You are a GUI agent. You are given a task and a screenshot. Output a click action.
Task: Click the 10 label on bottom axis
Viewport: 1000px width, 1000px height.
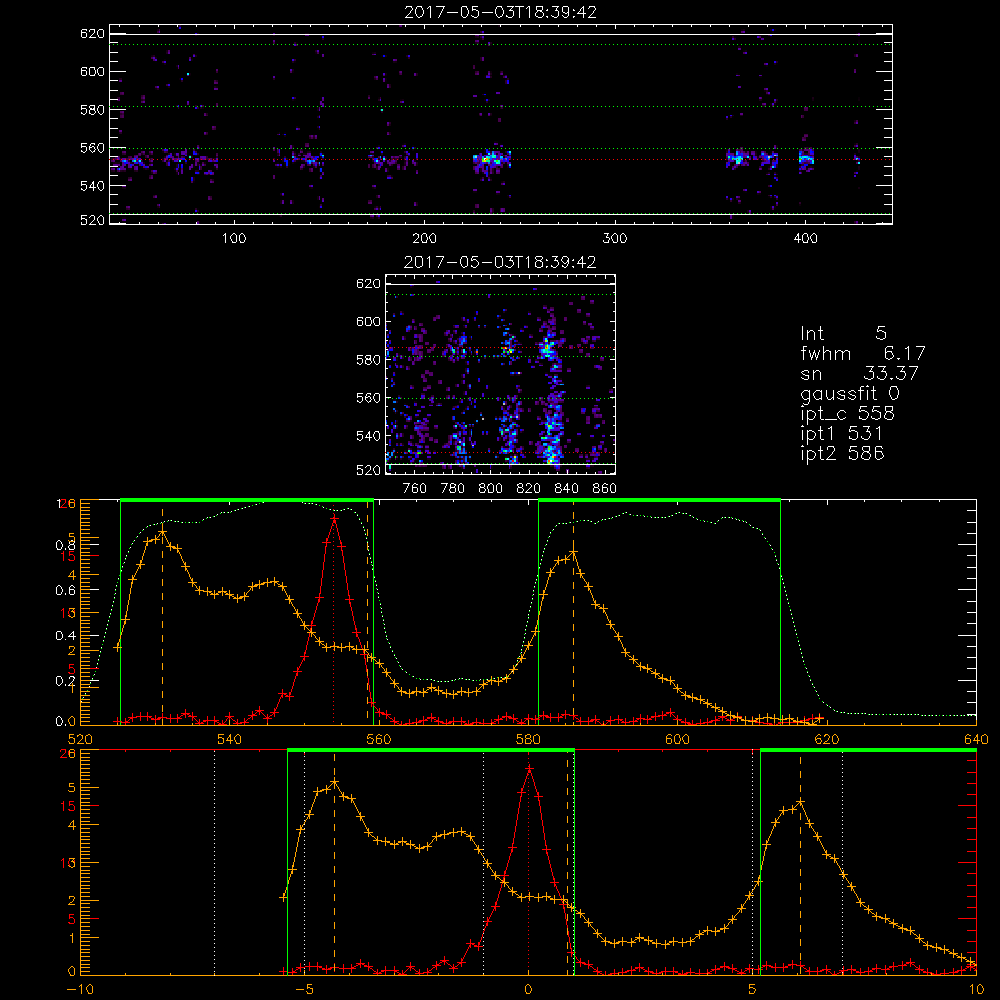[x=976, y=990]
